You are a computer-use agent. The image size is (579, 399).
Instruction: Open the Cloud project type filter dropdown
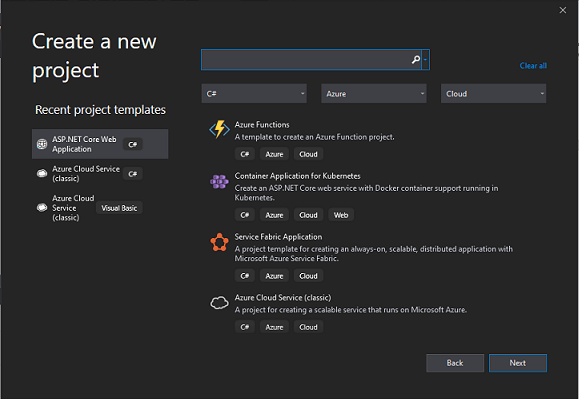pyautogui.click(x=493, y=94)
